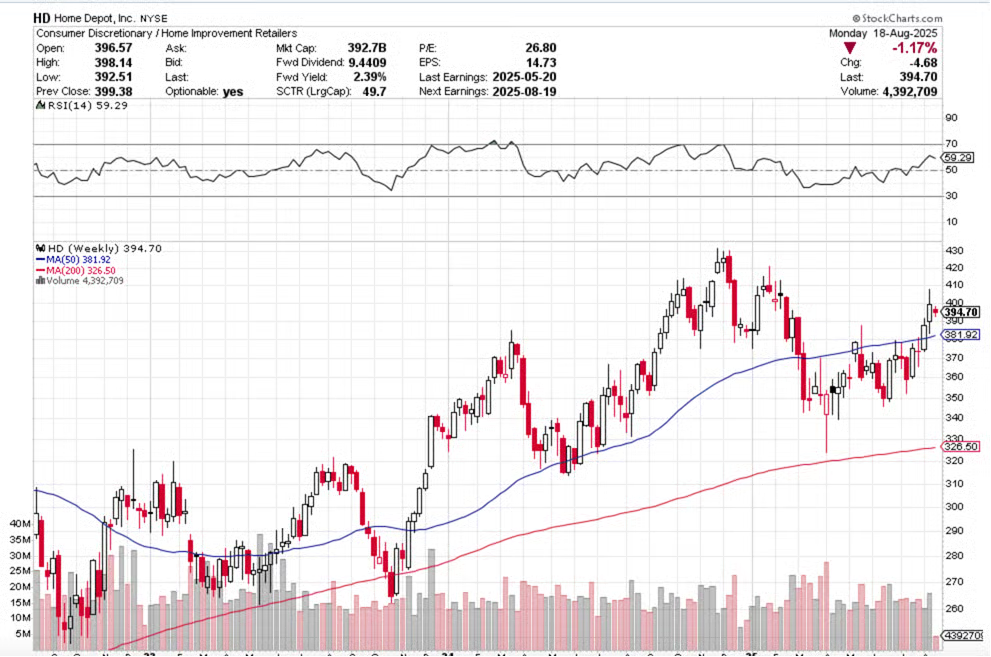Click the header Volume value 4,392,709
Image resolution: width=991 pixels, height=657 pixels.
(x=908, y=92)
